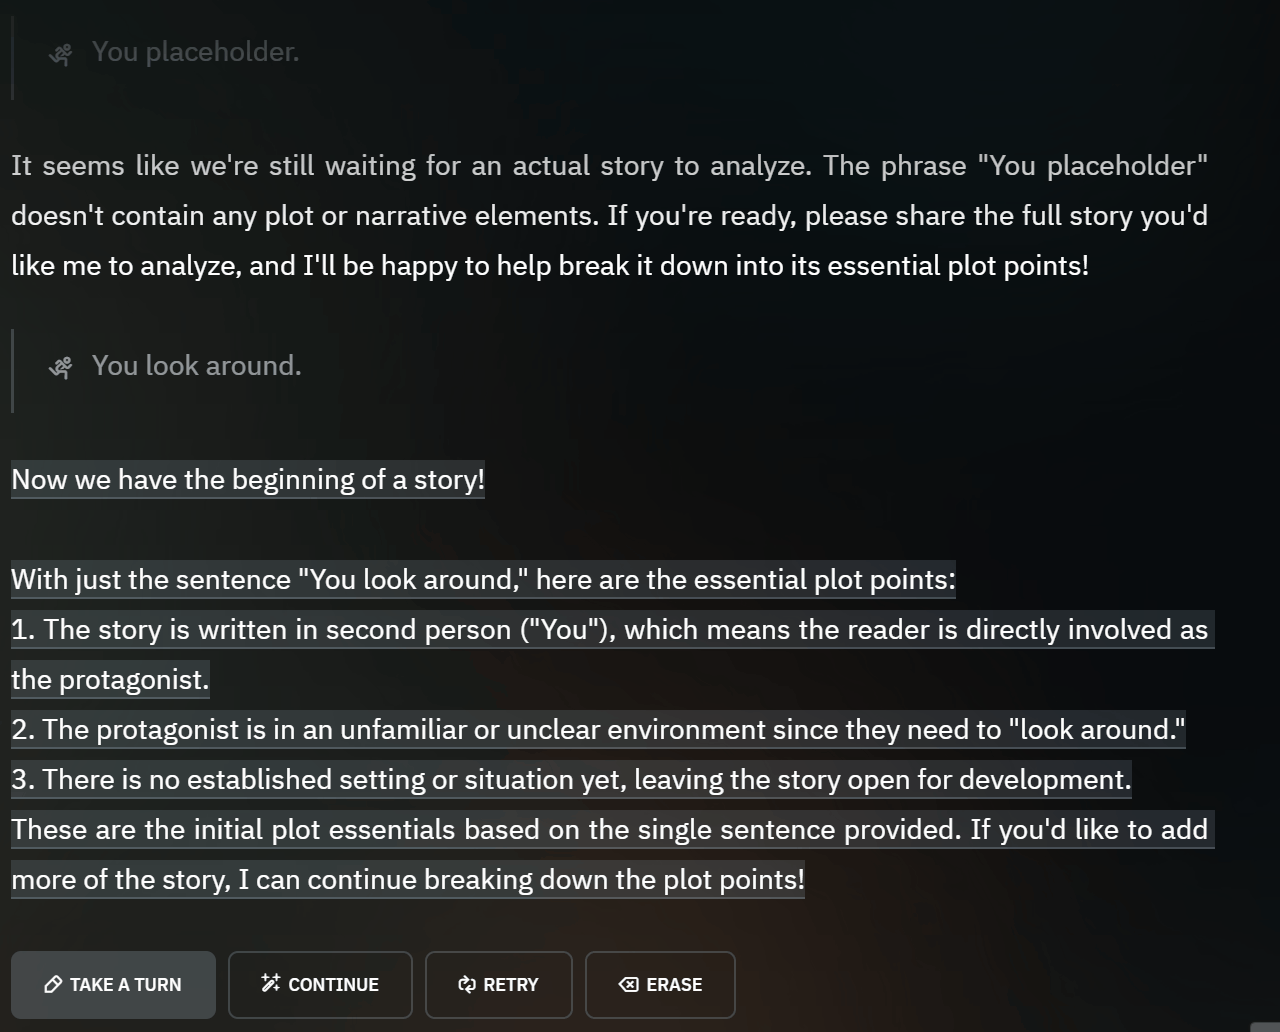Select the "You placeholder." action text
The width and height of the screenshot is (1280, 1032).
coord(195,52)
